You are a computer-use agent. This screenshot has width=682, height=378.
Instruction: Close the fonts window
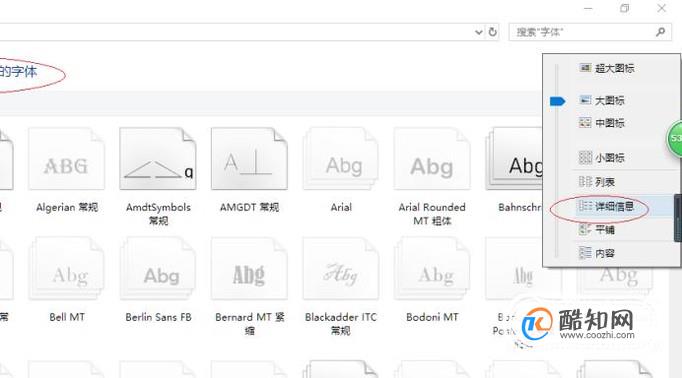662,8
